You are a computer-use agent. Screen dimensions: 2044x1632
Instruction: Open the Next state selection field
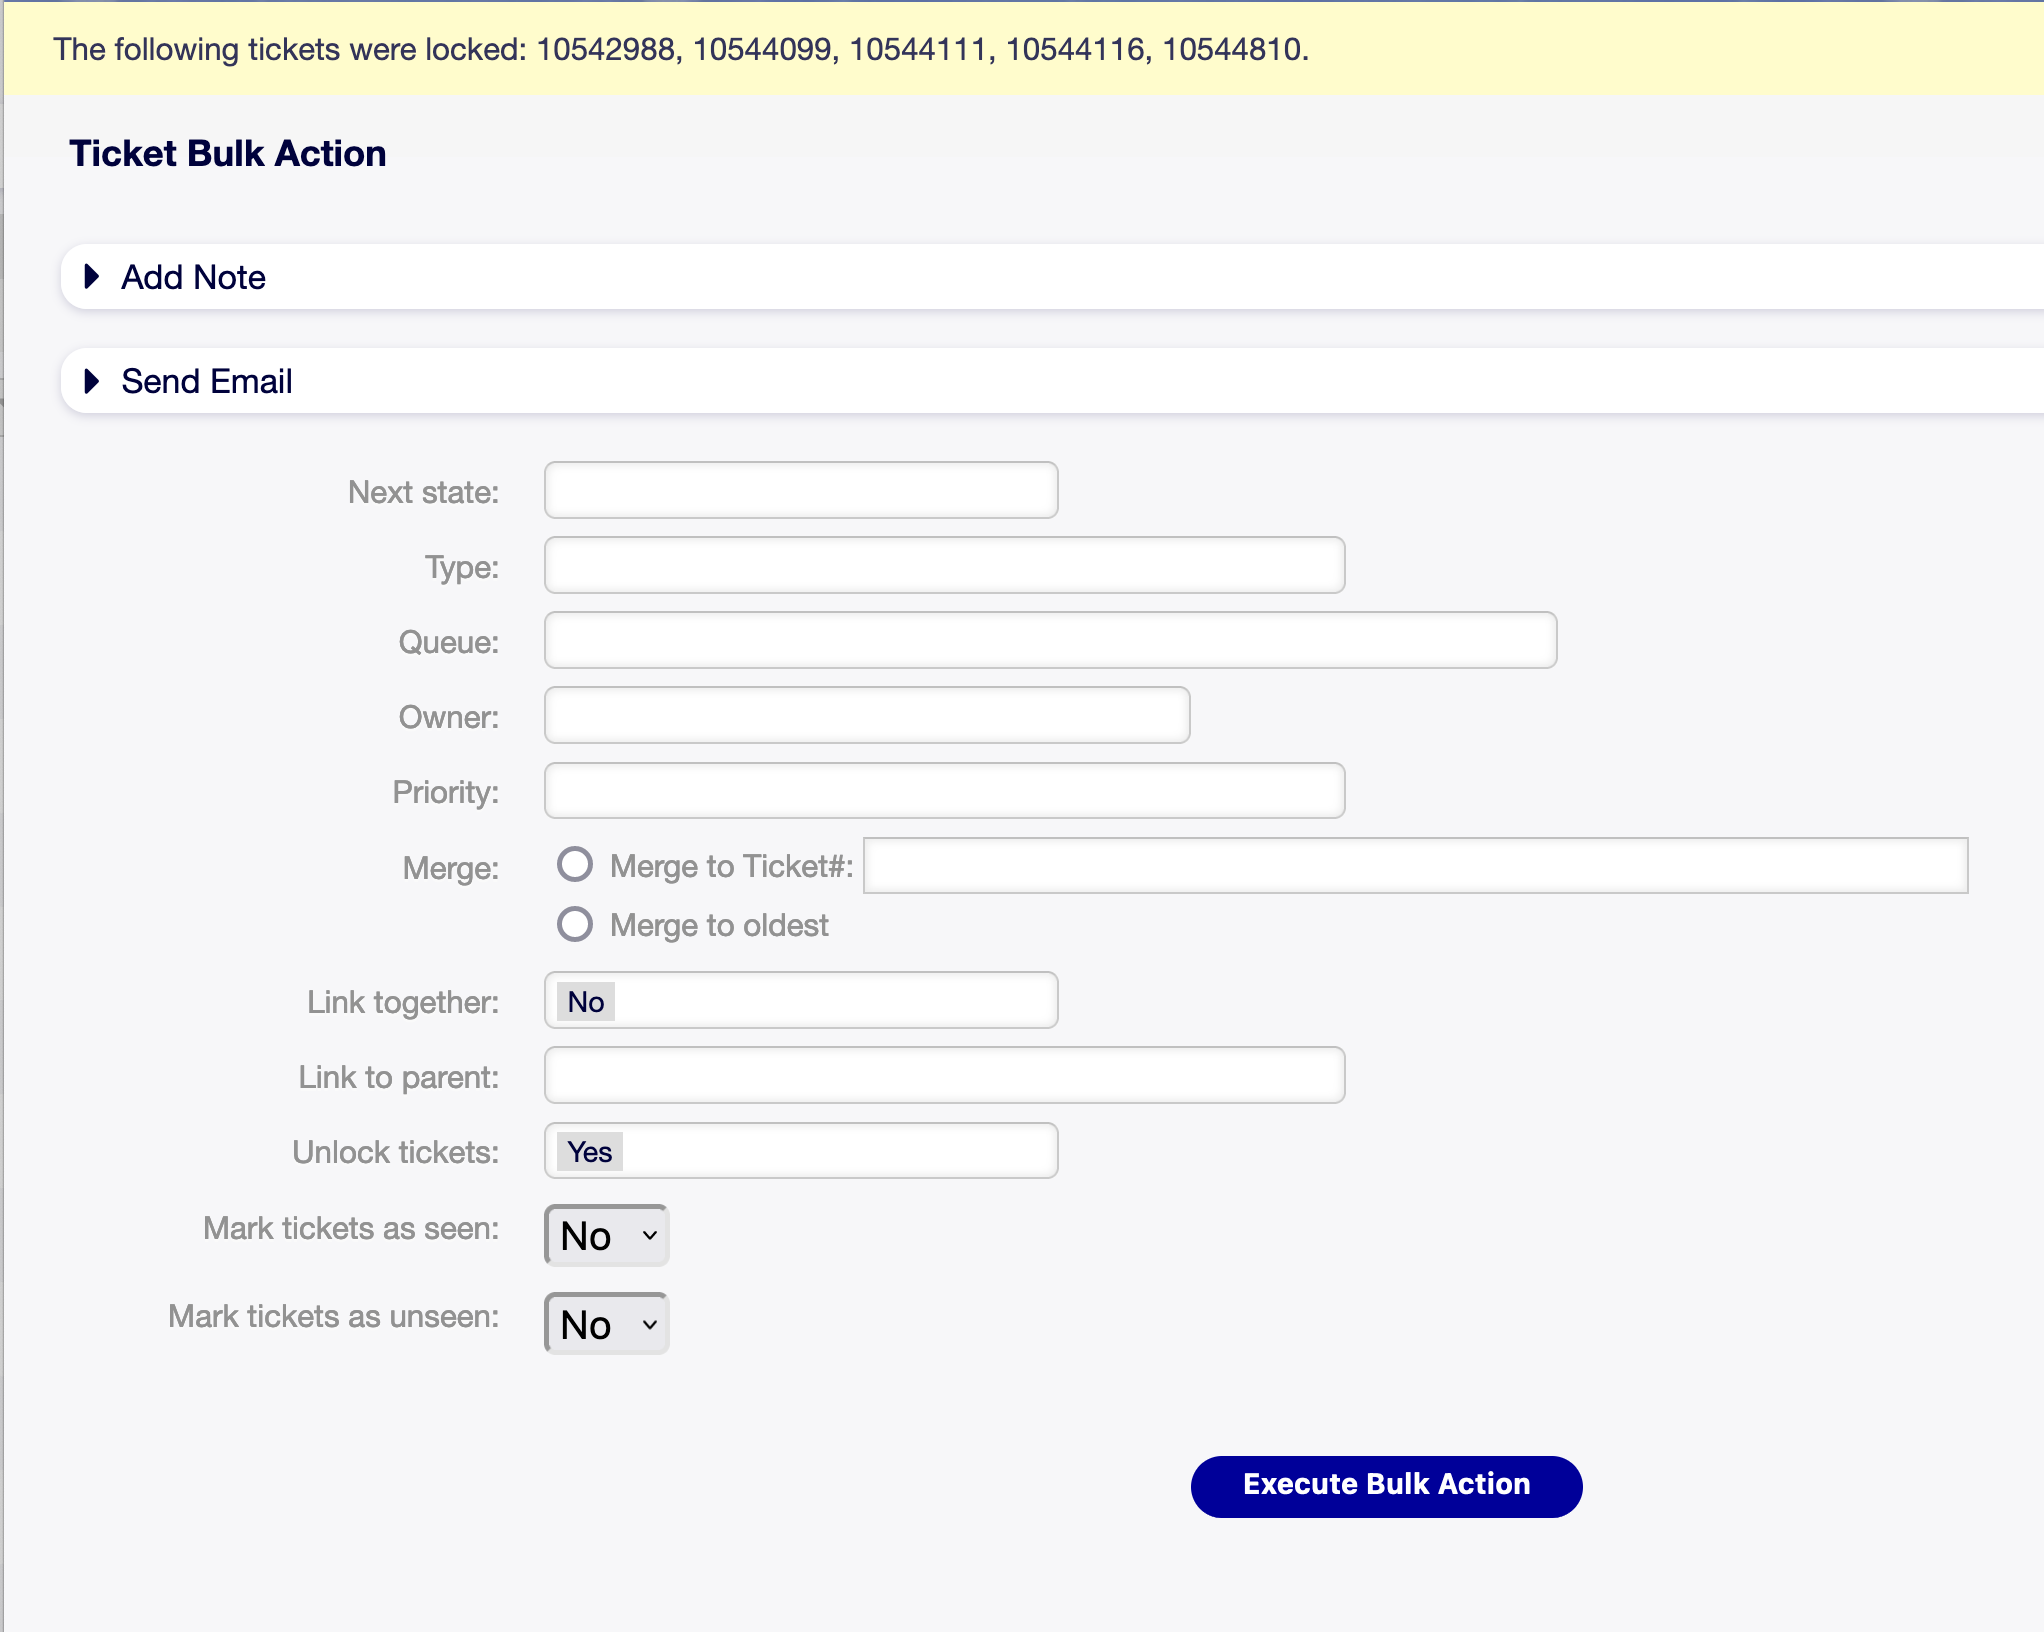point(800,490)
